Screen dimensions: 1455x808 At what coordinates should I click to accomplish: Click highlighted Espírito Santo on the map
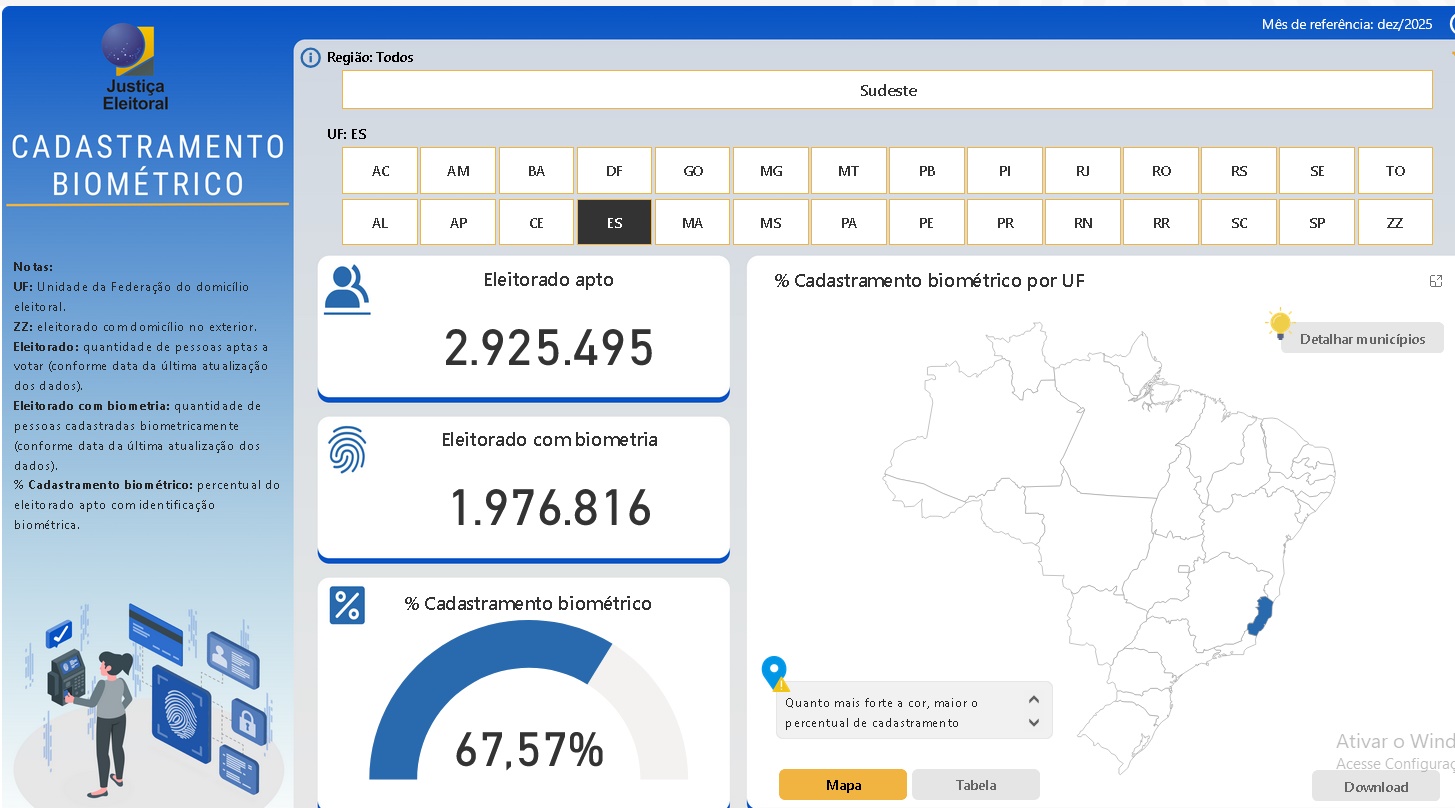[1262, 615]
